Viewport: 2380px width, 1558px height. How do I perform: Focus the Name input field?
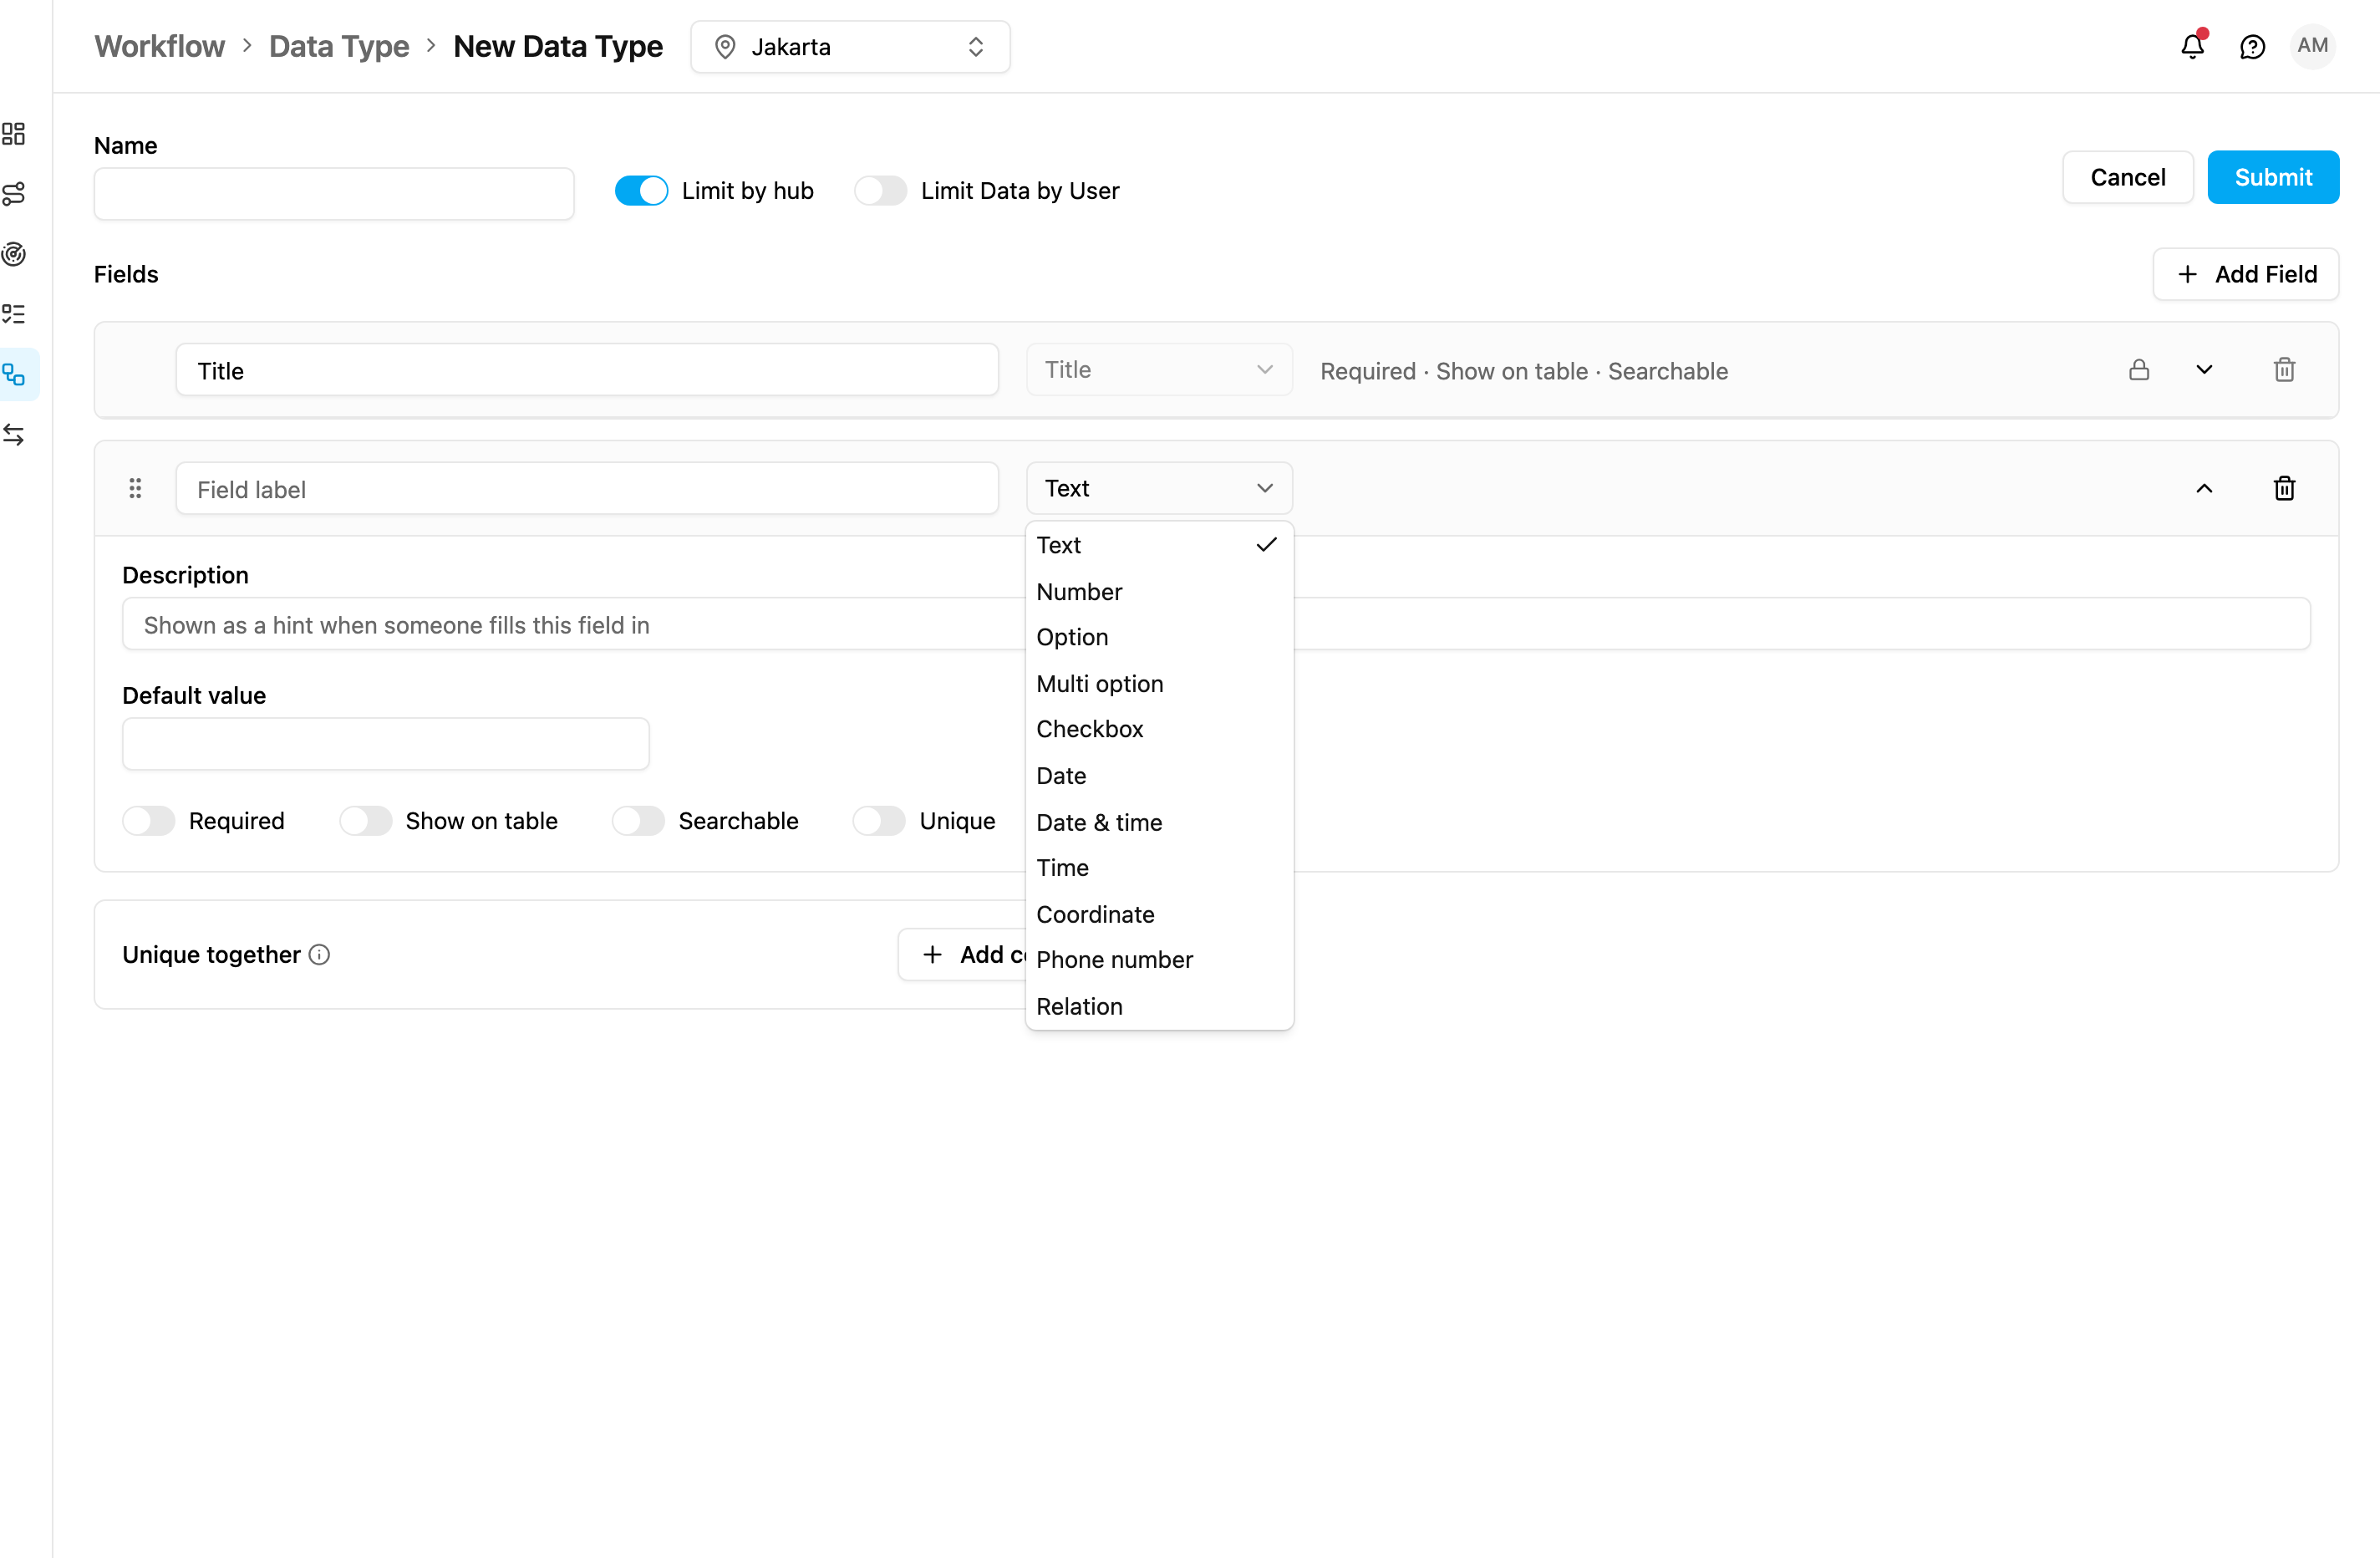click(x=334, y=194)
